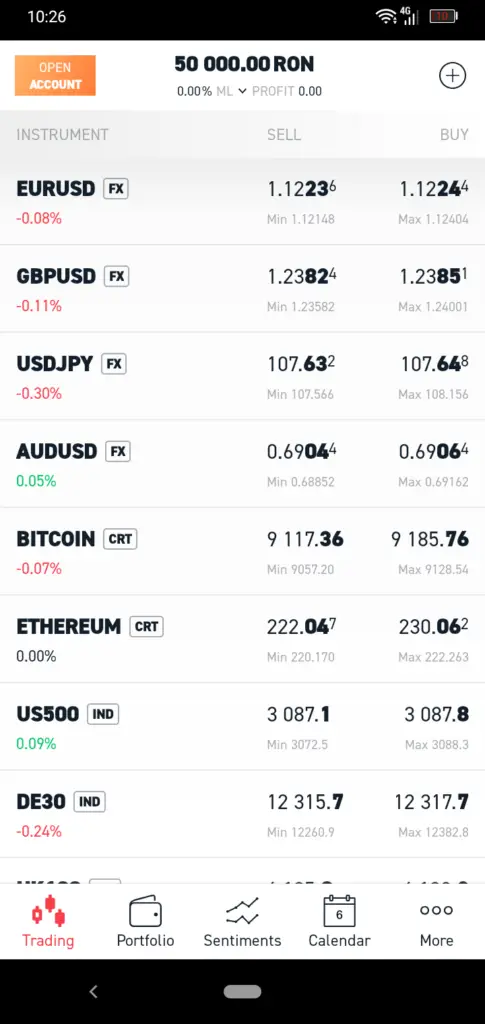Open the More three-dots menu

436,910
